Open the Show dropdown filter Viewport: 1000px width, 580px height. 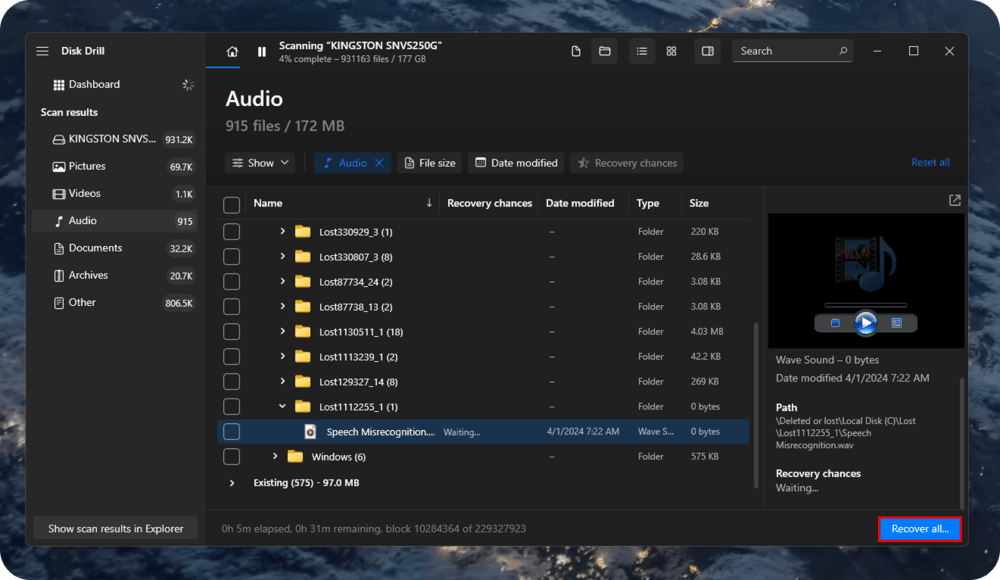tap(260, 163)
